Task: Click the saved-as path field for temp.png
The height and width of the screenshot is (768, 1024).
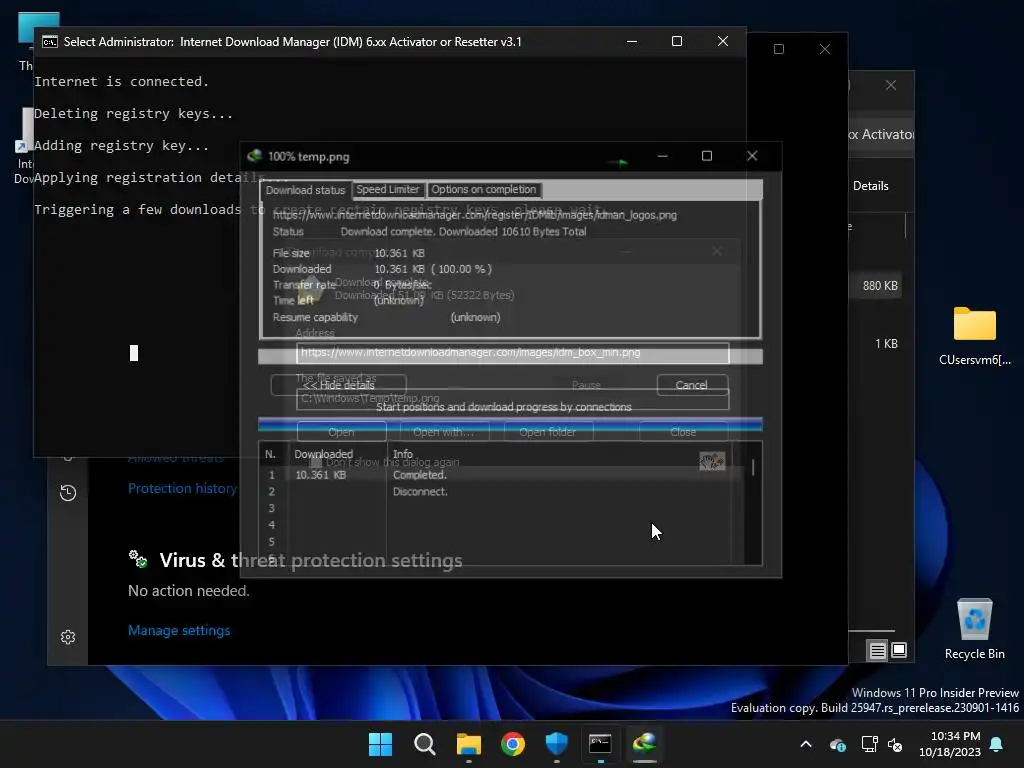Action: 513,398
